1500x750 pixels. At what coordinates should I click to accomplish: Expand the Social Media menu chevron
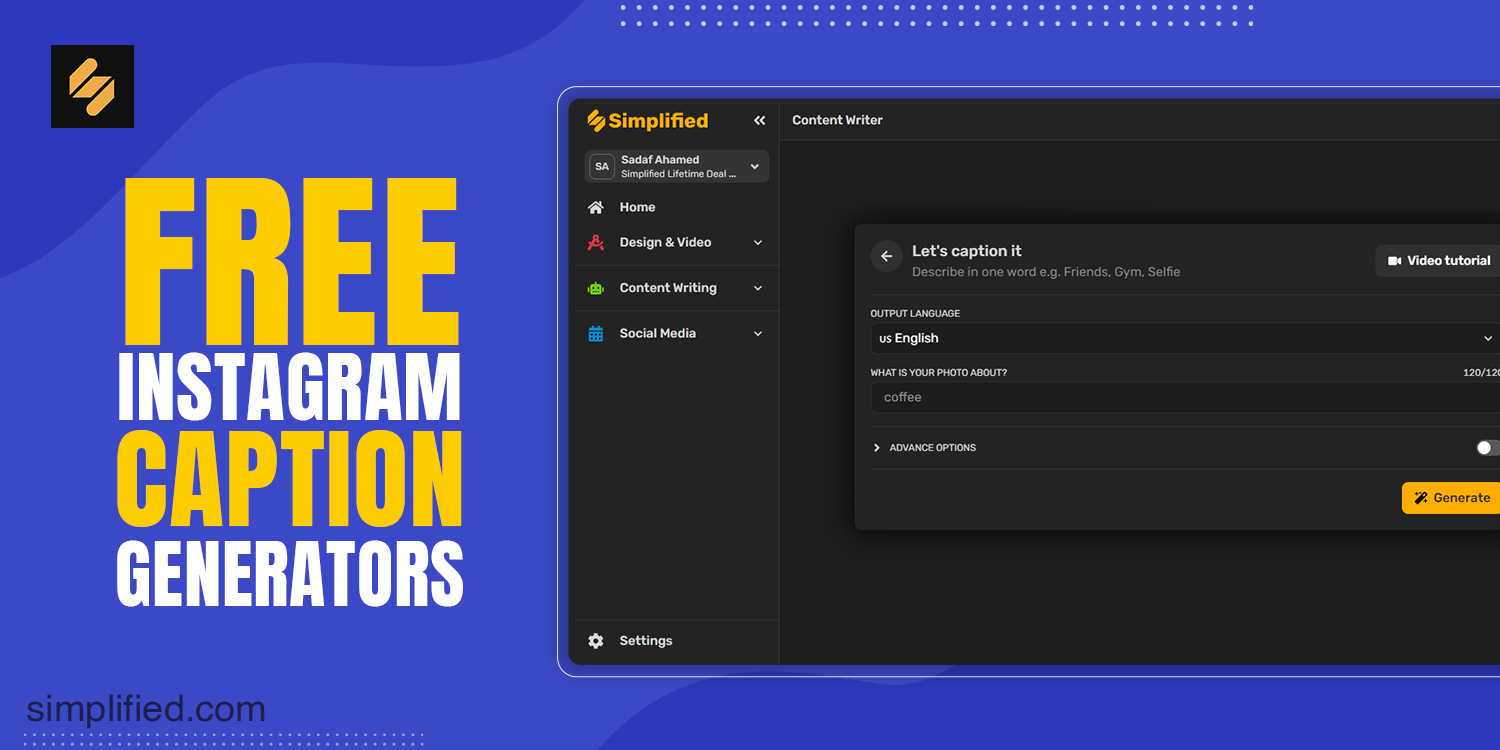pyautogui.click(x=758, y=334)
